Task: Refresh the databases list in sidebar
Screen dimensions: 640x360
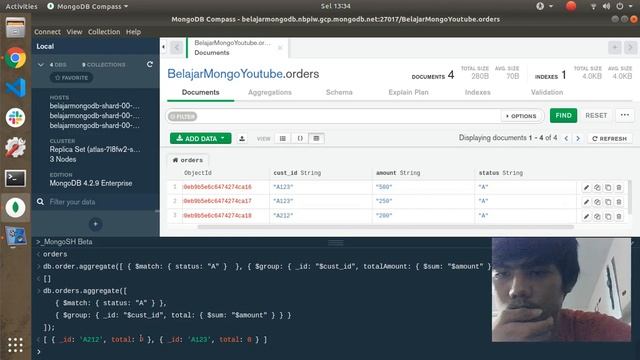Action: coord(150,64)
